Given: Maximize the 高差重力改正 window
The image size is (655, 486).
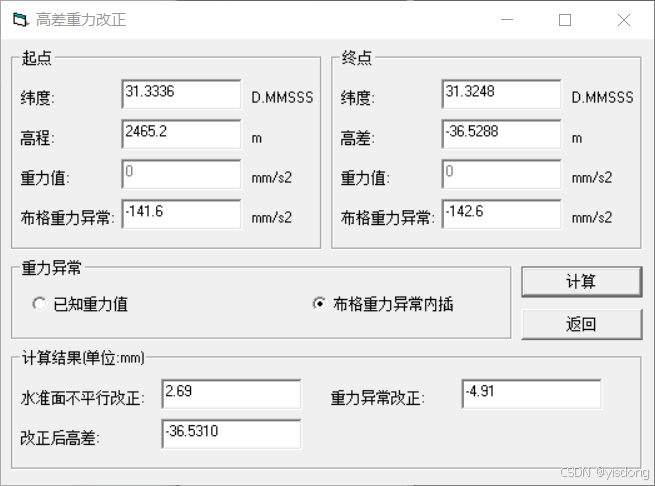Looking at the screenshot, I should pos(565,20).
